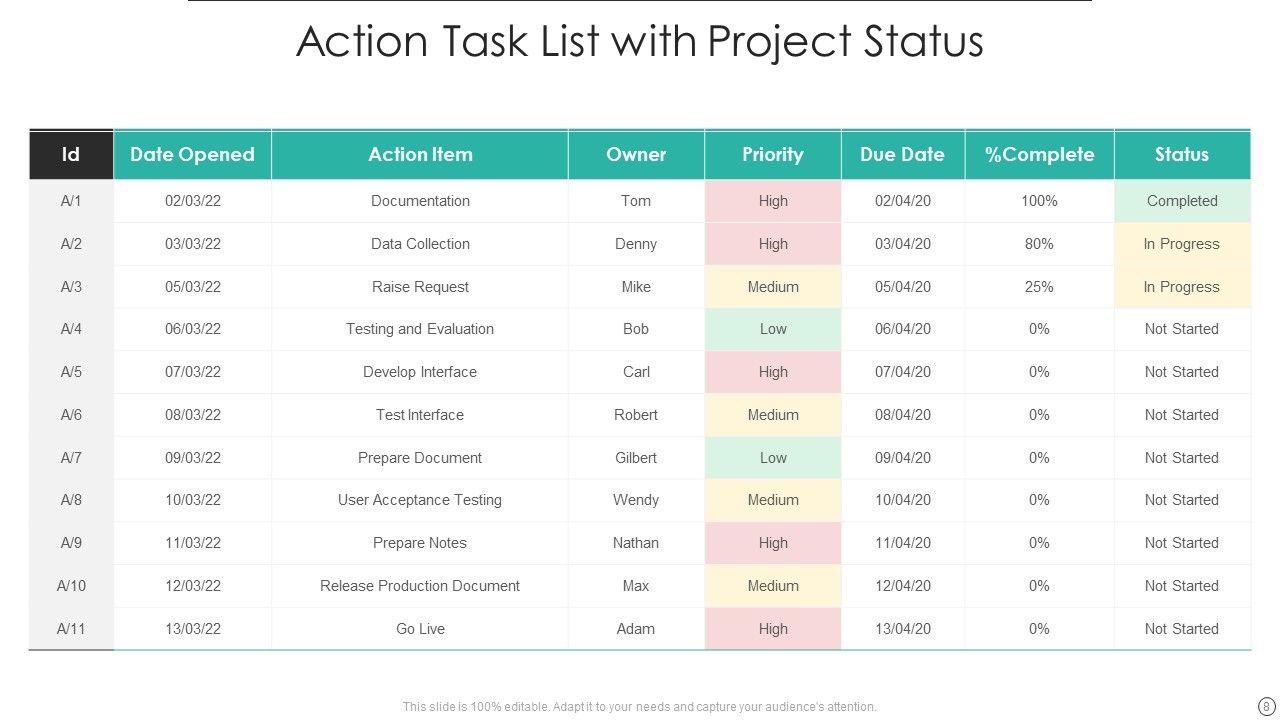Select the red High priority cell for Documentation
Viewport: 1280px width, 720px height.
click(773, 201)
